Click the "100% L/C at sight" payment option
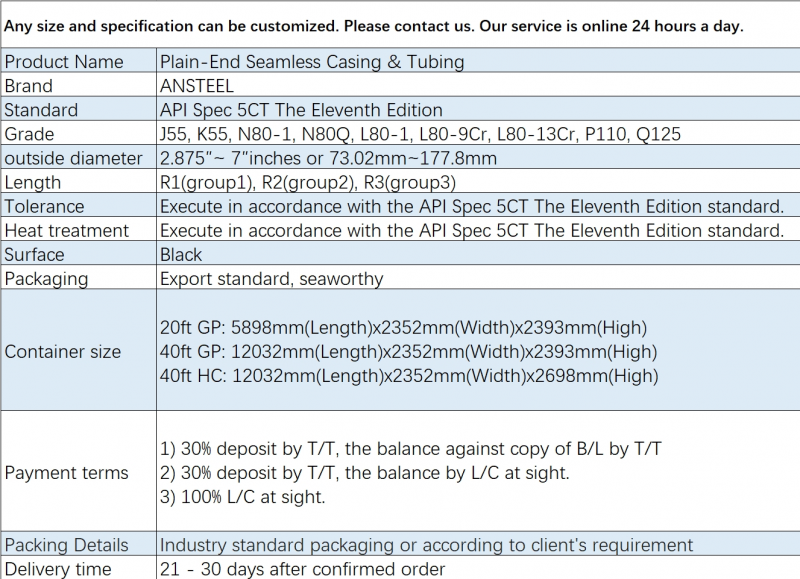The image size is (800, 579). tap(243, 497)
